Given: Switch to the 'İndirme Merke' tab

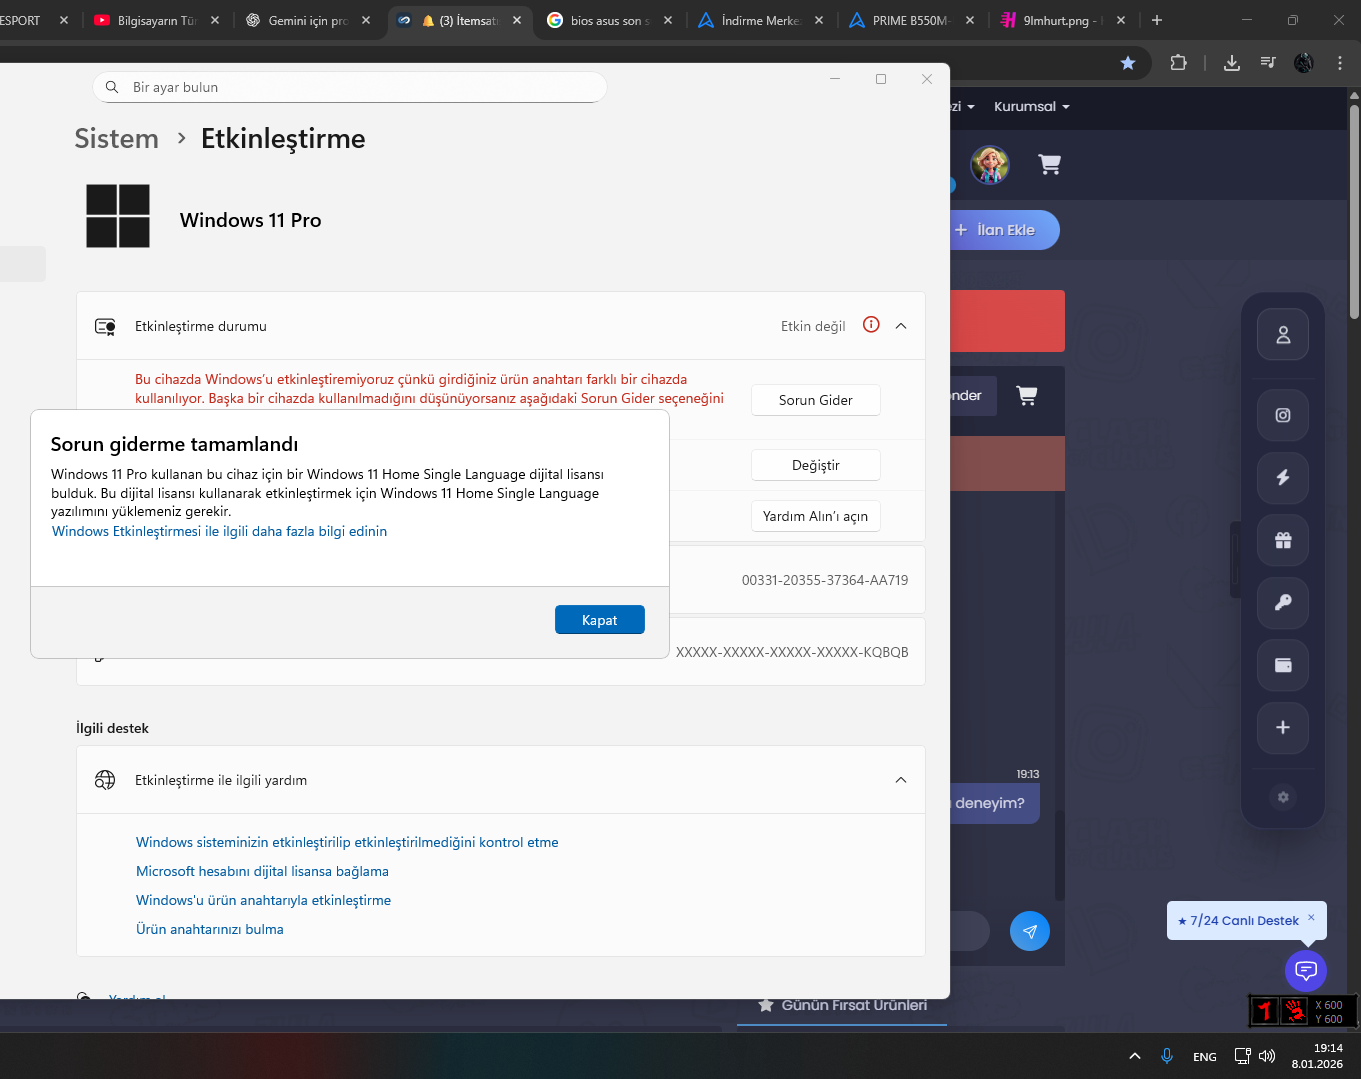Looking at the screenshot, I should pos(761,20).
